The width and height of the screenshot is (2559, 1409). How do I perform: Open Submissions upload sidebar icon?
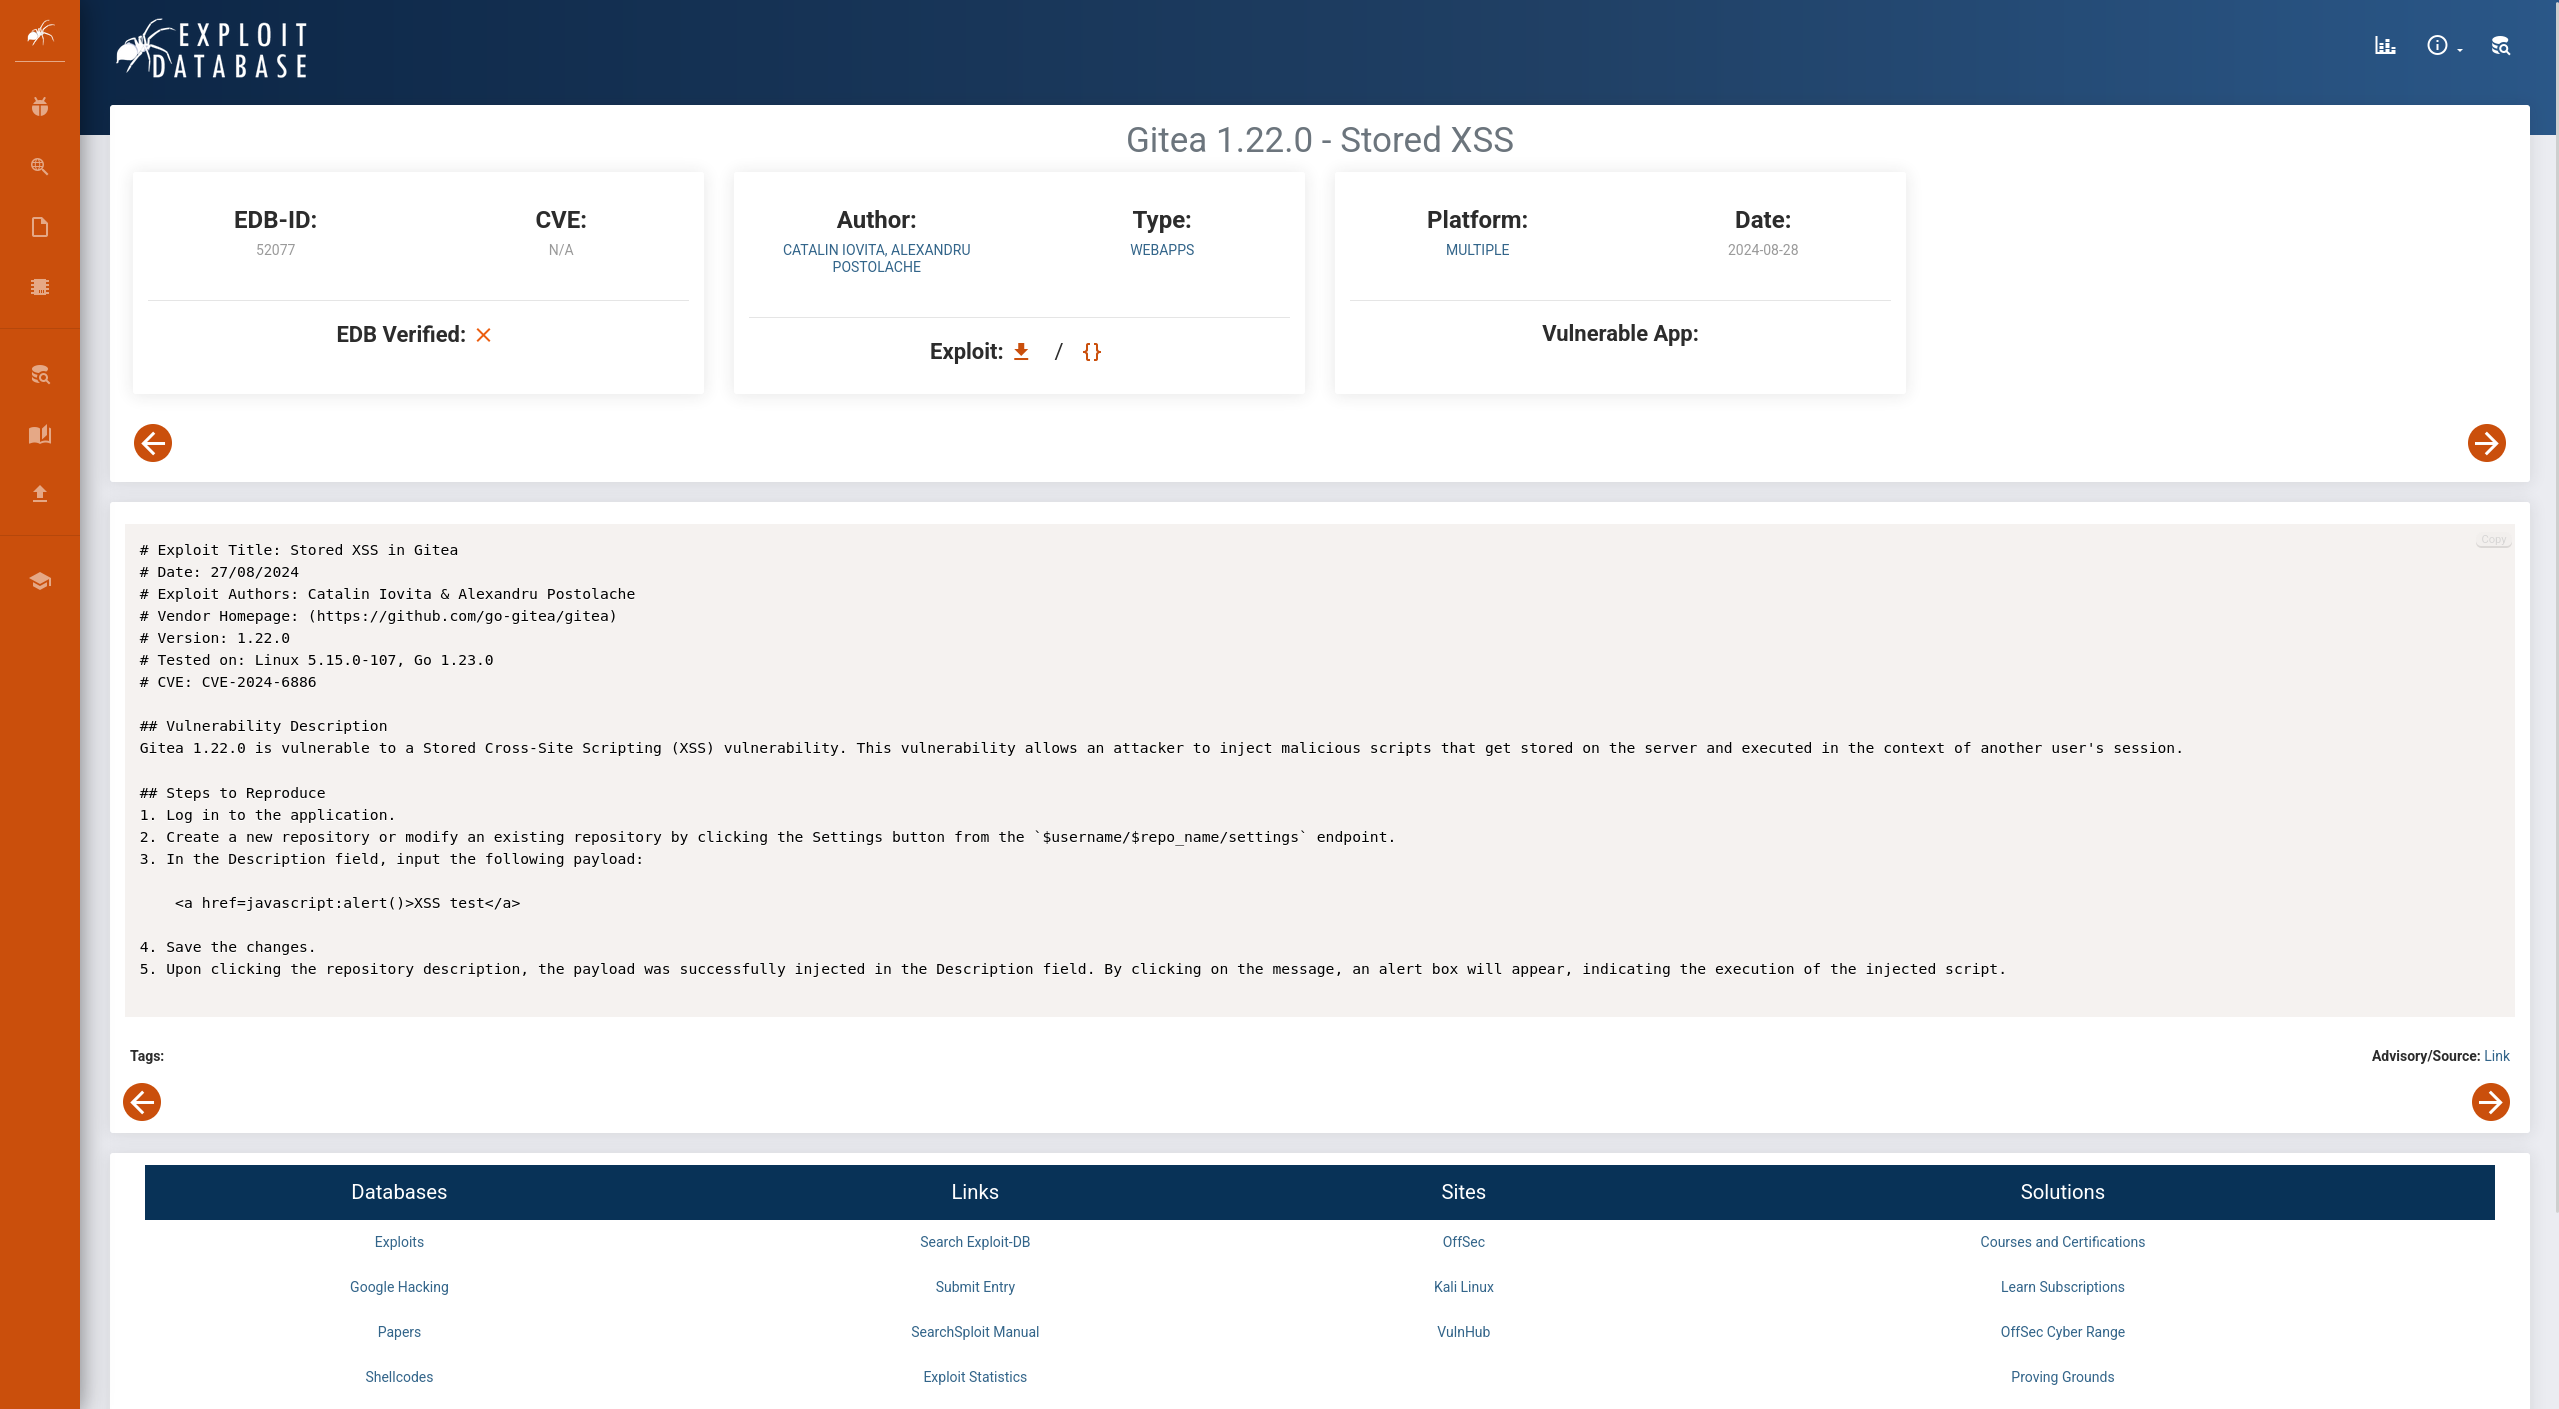(40, 494)
